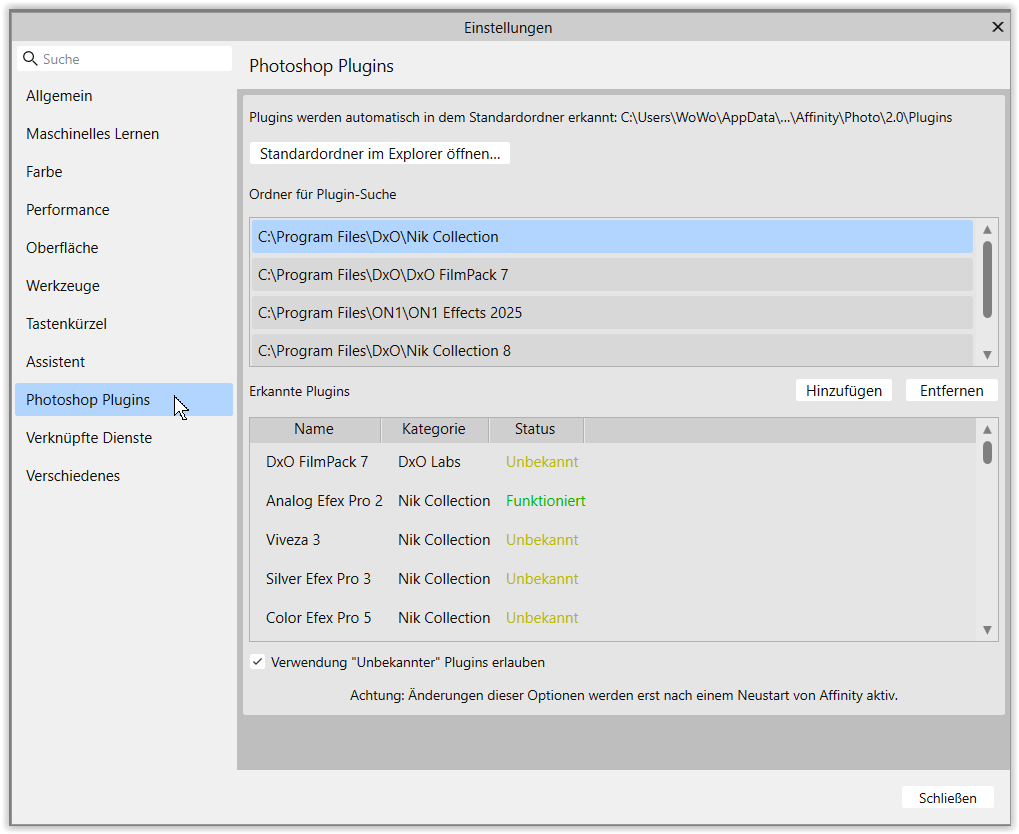Screen dimensions: 1019x834
Task: Click the Schließen button
Action: tap(948, 798)
